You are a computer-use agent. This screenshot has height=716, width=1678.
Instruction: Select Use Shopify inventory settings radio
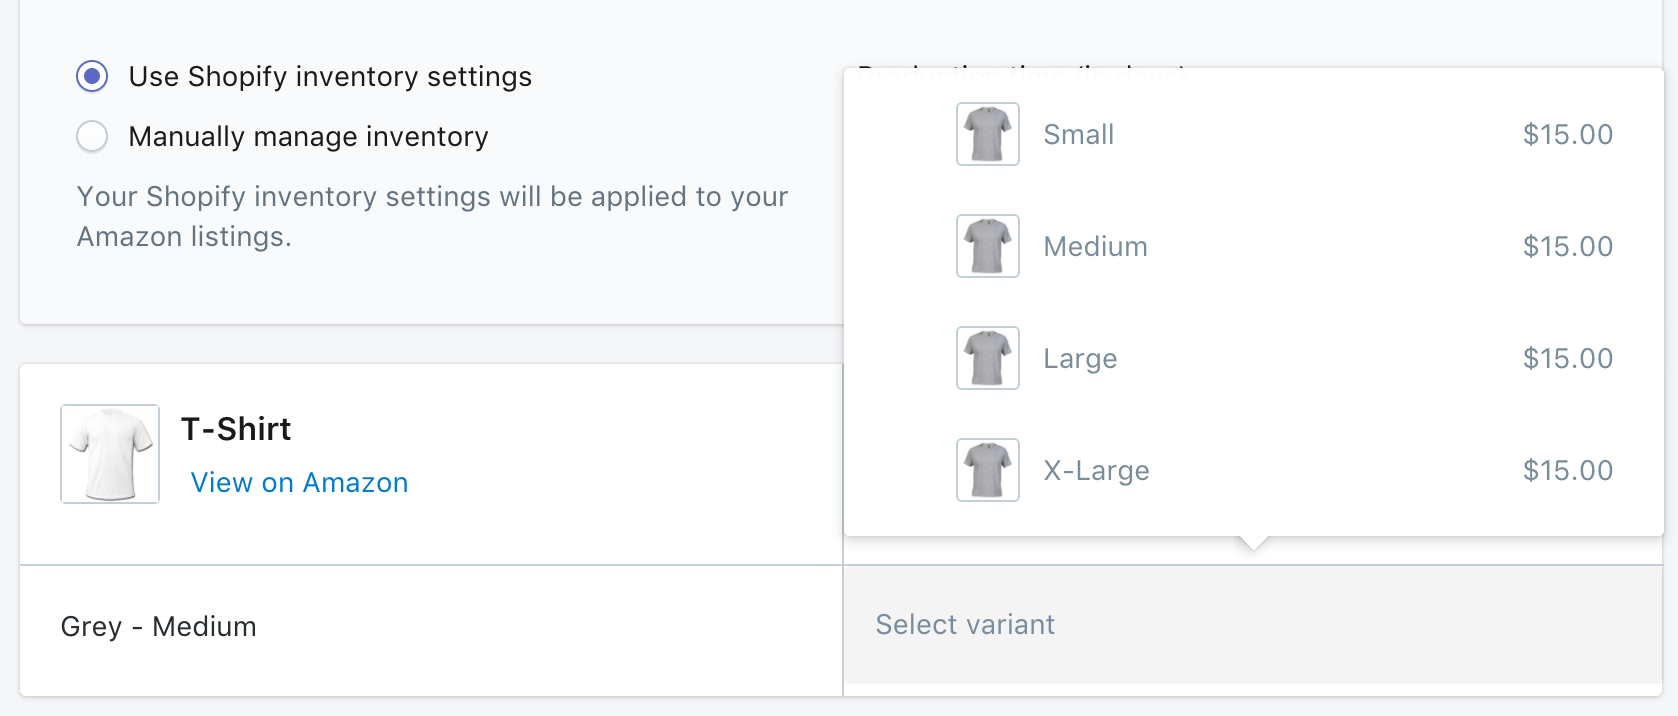(x=92, y=76)
